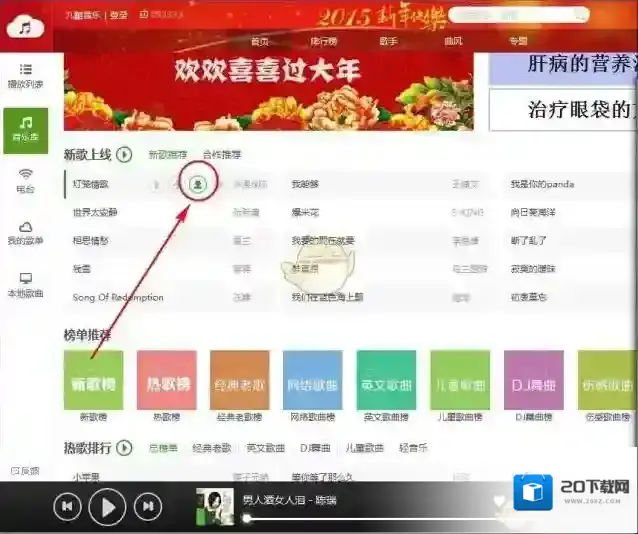Viewport: 638px width, 534px height.
Task: Open the album cover of playing song
Action: 215,506
